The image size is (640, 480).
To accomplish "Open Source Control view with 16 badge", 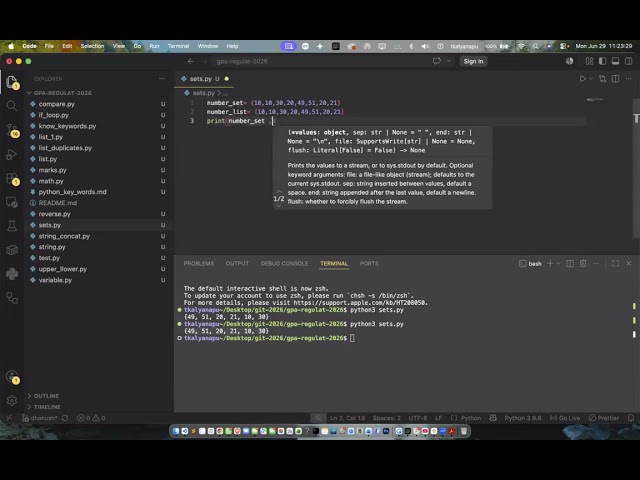I will click(12, 130).
